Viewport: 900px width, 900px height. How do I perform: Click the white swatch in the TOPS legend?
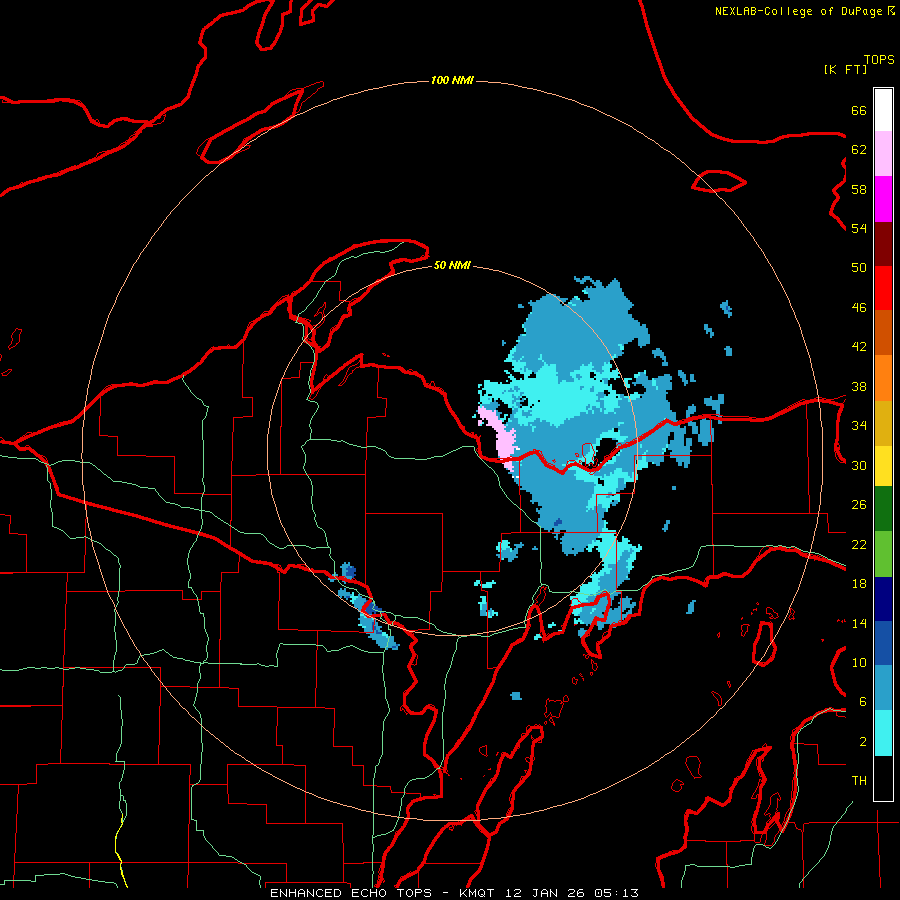[883, 110]
